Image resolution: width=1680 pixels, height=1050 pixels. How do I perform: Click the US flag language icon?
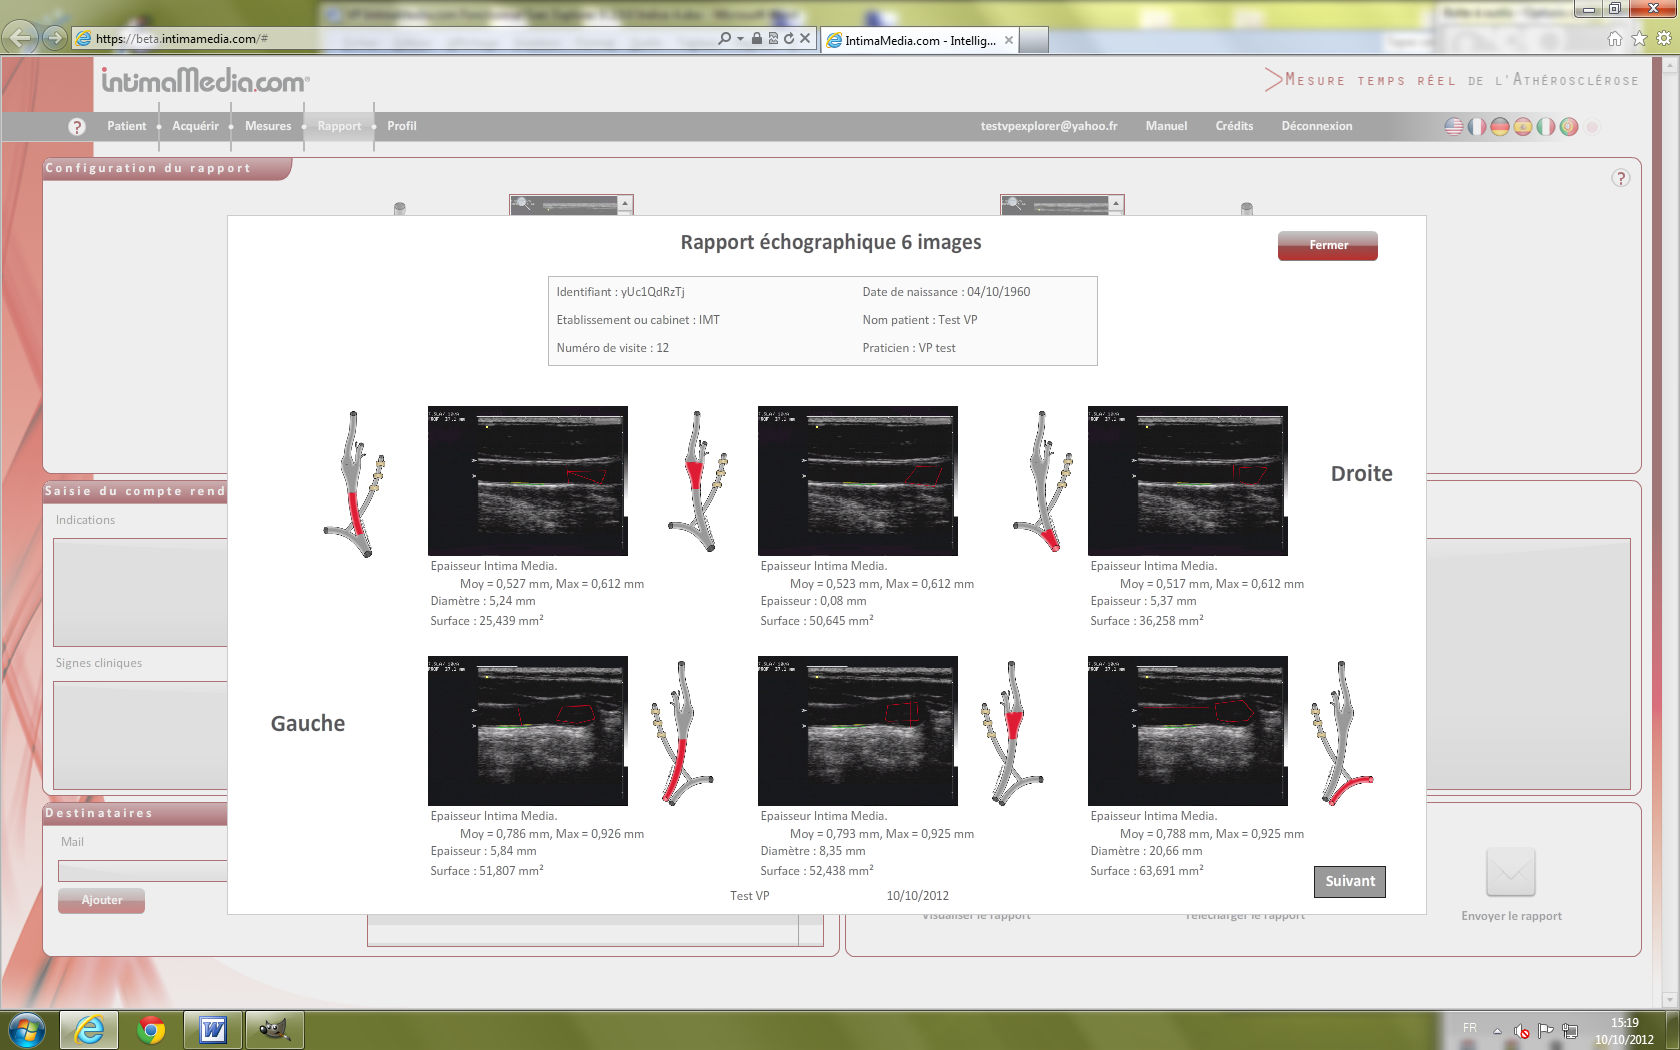click(1454, 127)
